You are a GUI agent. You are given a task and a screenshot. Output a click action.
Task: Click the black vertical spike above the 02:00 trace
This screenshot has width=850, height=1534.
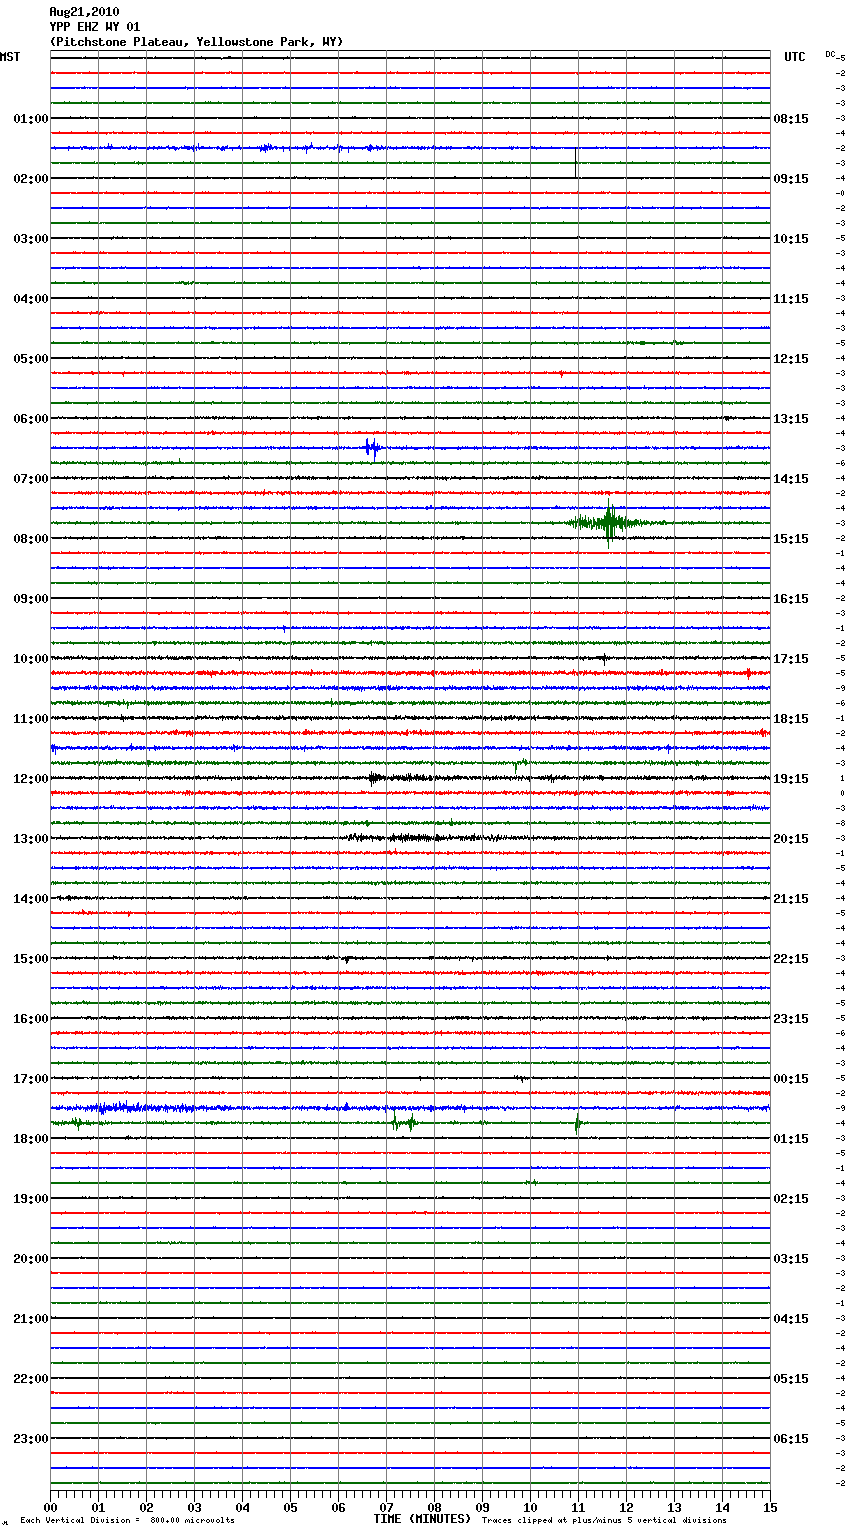[x=575, y=163]
